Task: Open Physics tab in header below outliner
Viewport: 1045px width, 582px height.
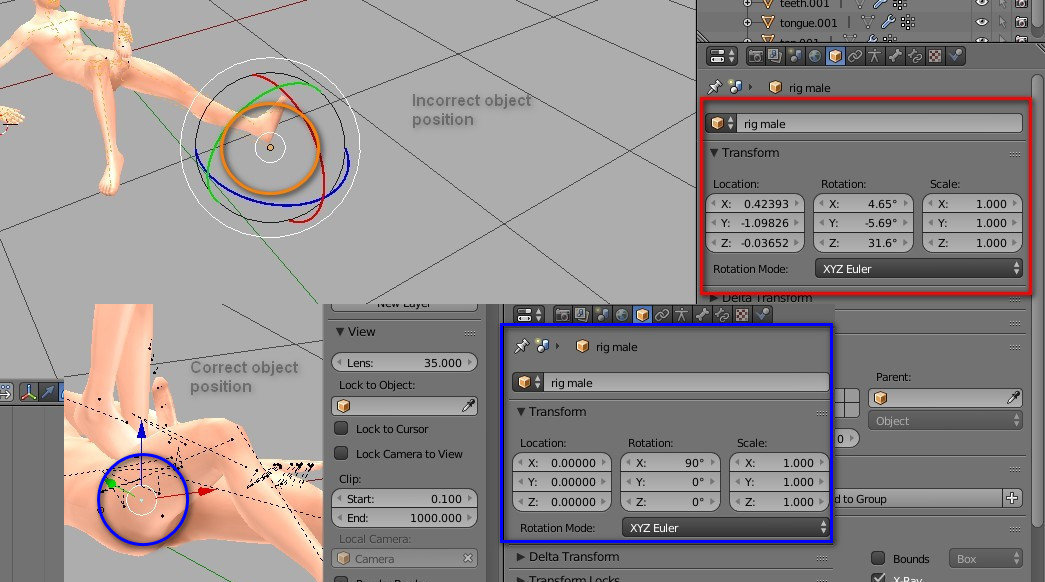Action: coord(956,56)
